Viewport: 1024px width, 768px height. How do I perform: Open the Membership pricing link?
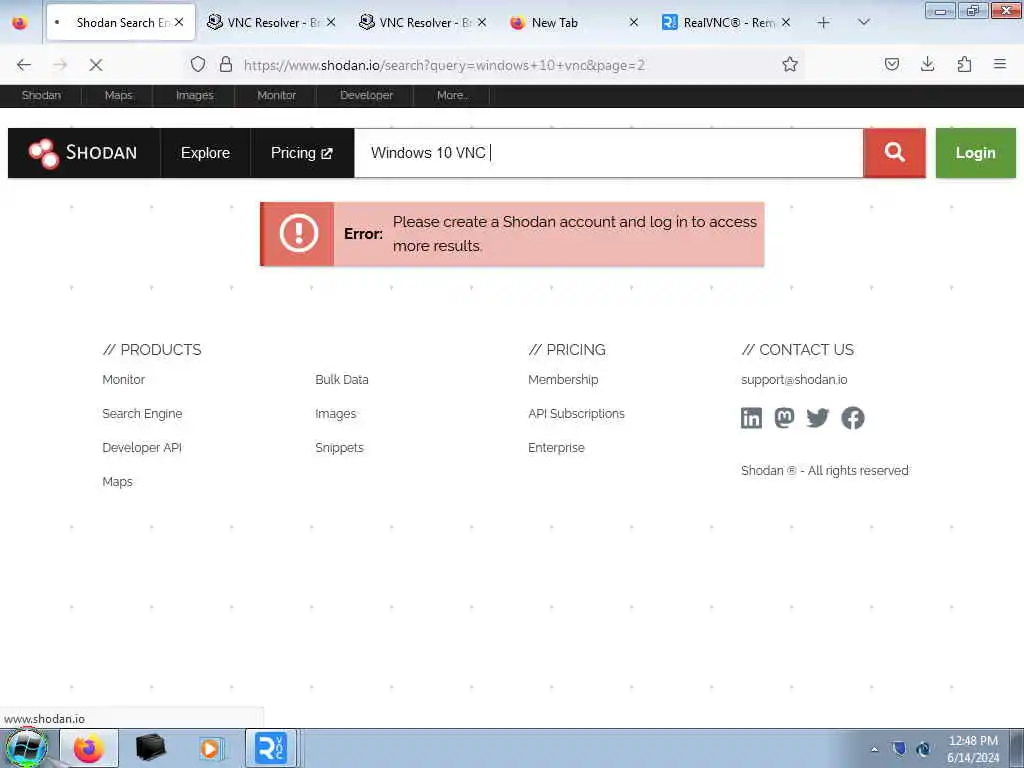(x=563, y=379)
